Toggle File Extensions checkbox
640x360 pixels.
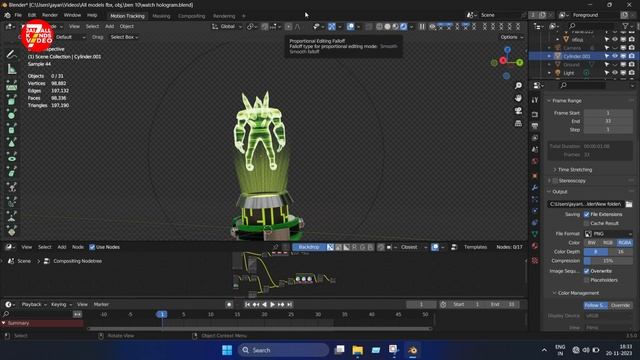[587, 214]
